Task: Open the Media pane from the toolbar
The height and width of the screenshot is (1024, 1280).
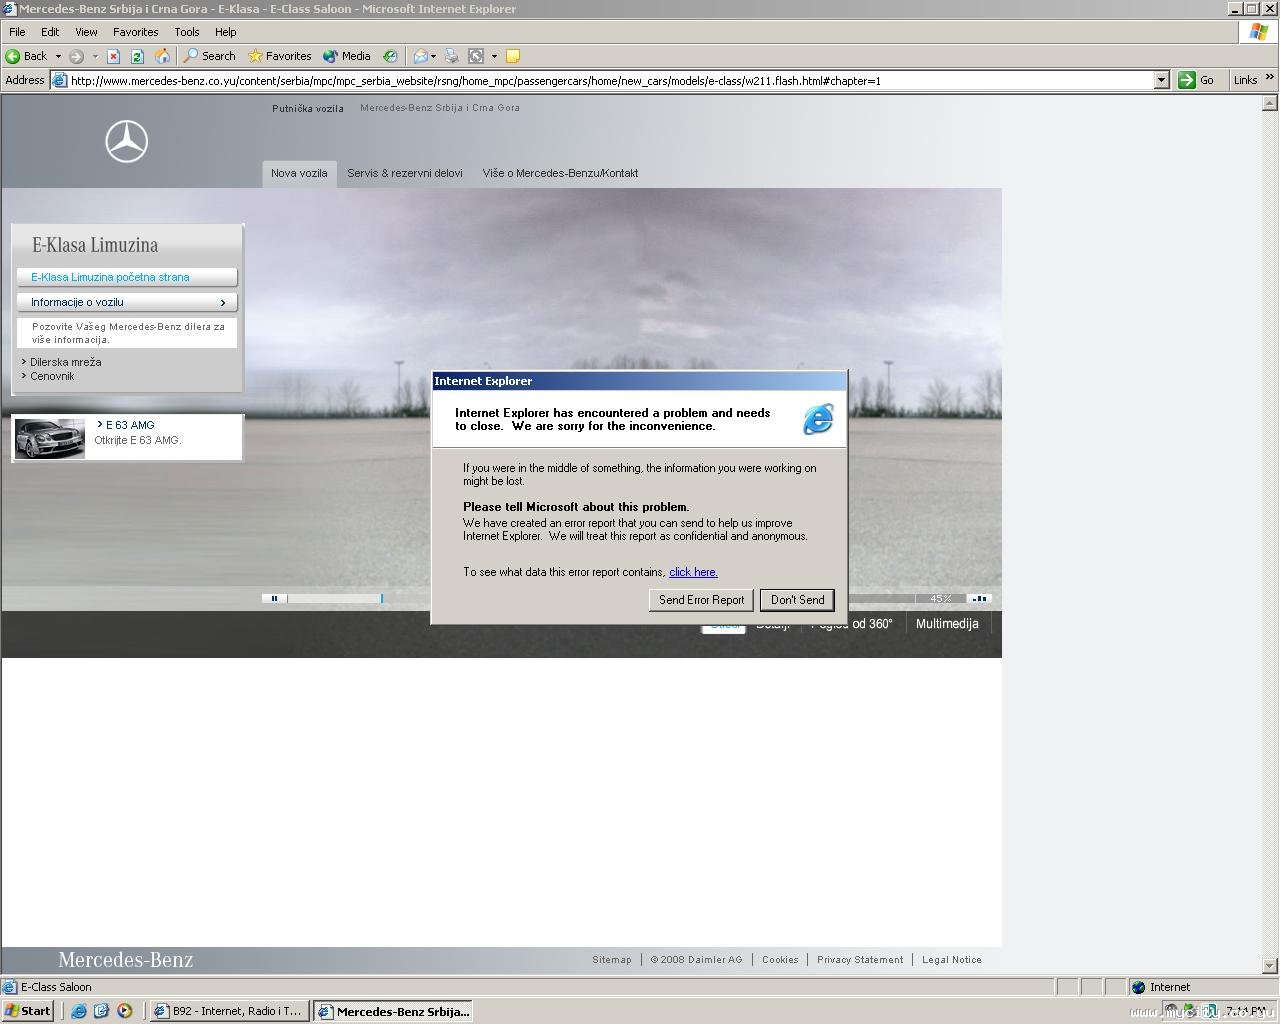Action: pyautogui.click(x=347, y=56)
